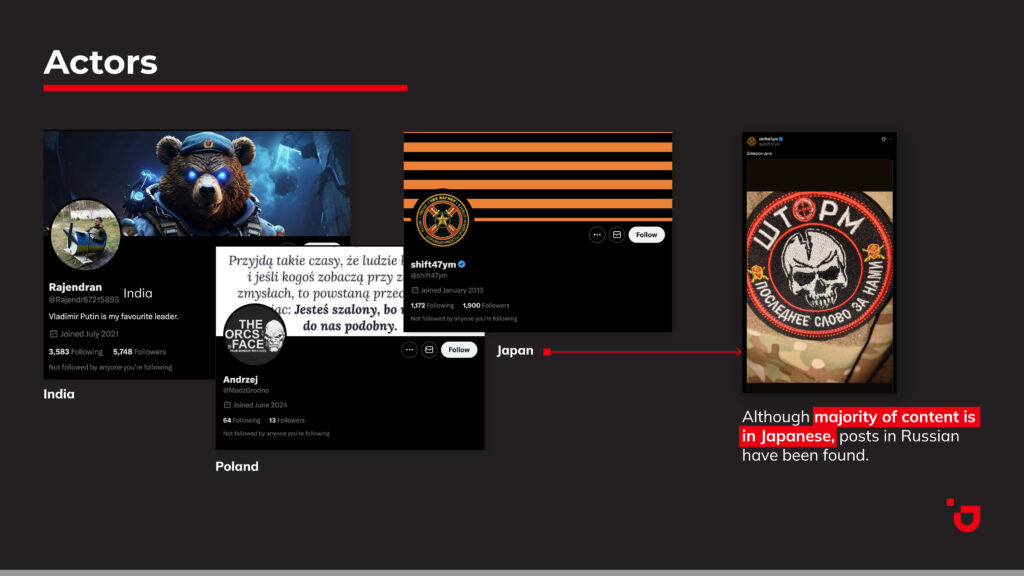1024x576 pixels.
Task: Open shift47ym's 1,900 Followers list
Action: (486, 305)
